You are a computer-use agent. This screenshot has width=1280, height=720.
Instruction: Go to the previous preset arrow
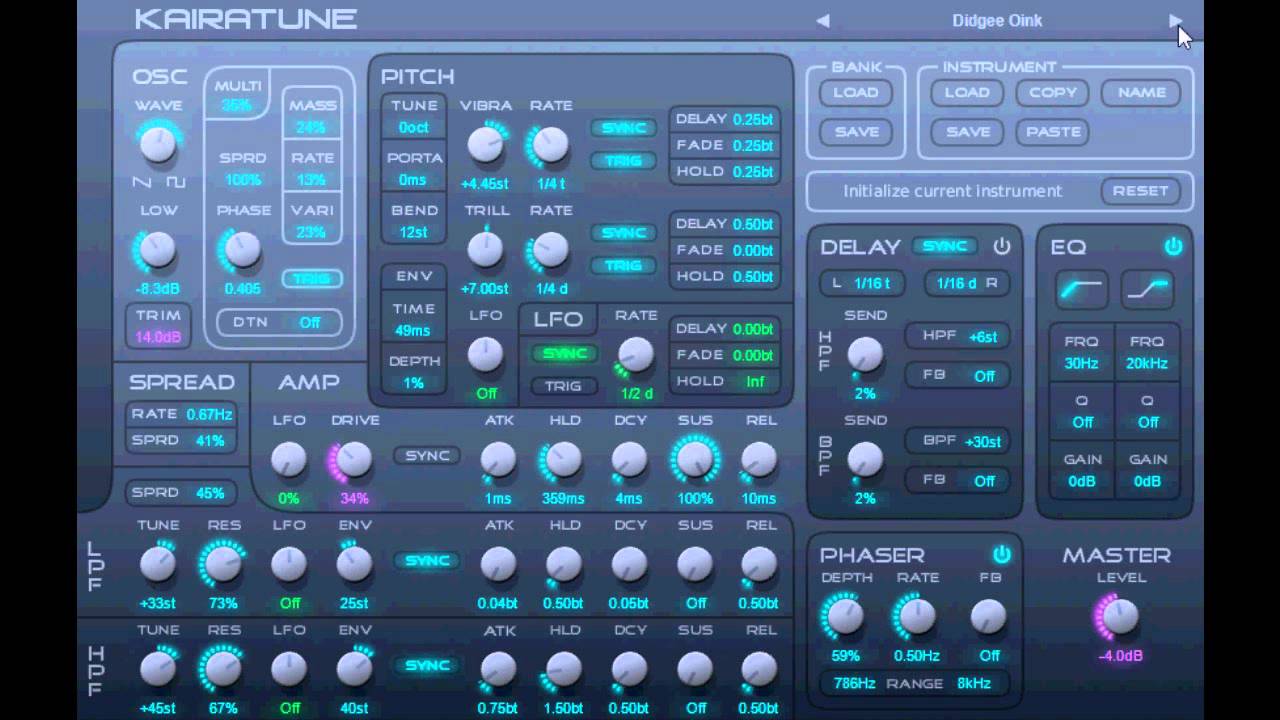coord(823,20)
